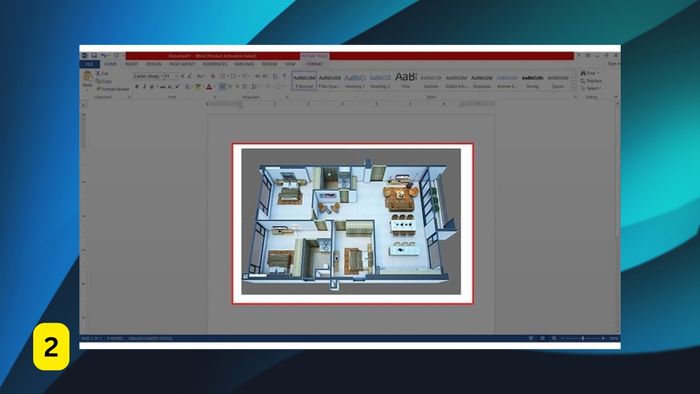Apply the Heading 1 style

click(x=355, y=81)
